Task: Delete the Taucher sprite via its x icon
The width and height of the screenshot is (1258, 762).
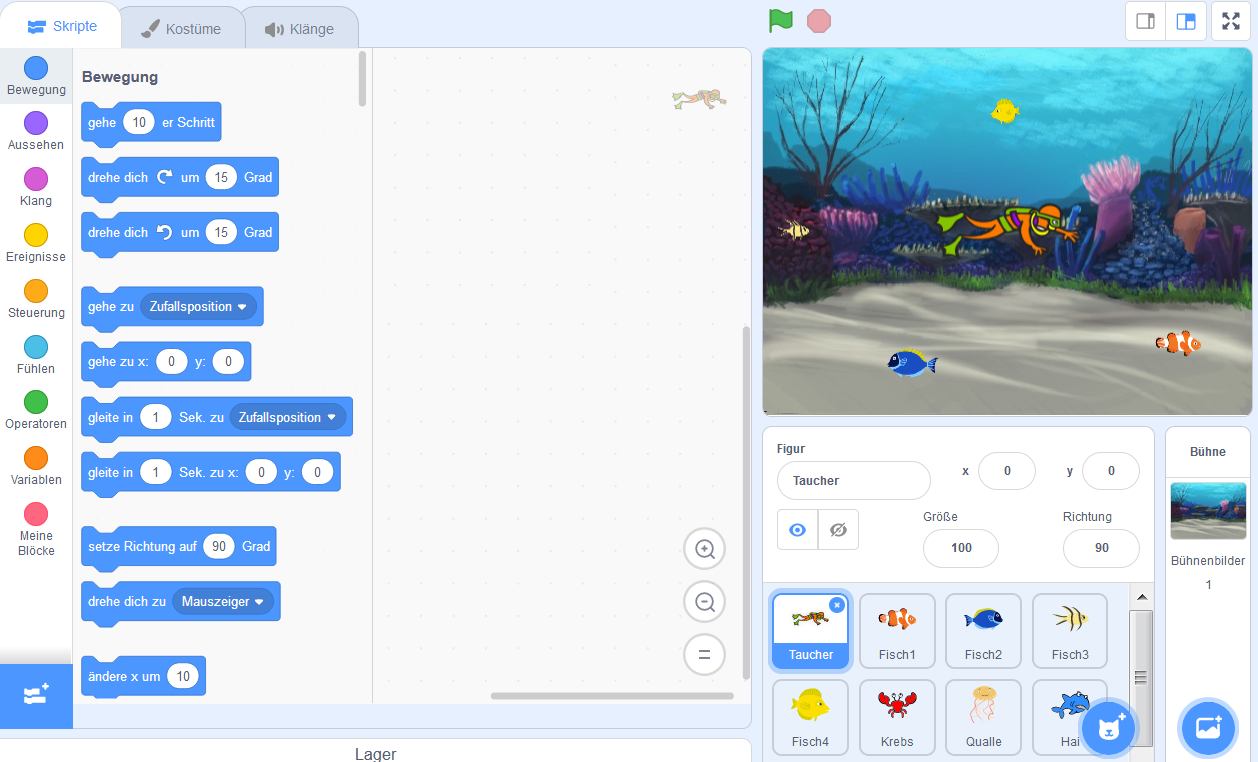Action: click(837, 605)
